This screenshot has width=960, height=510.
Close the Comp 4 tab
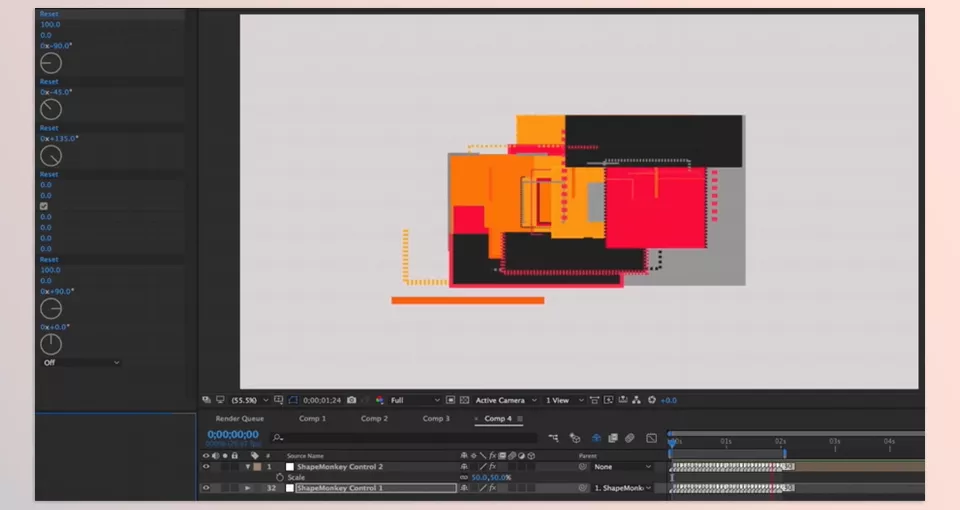coord(476,419)
